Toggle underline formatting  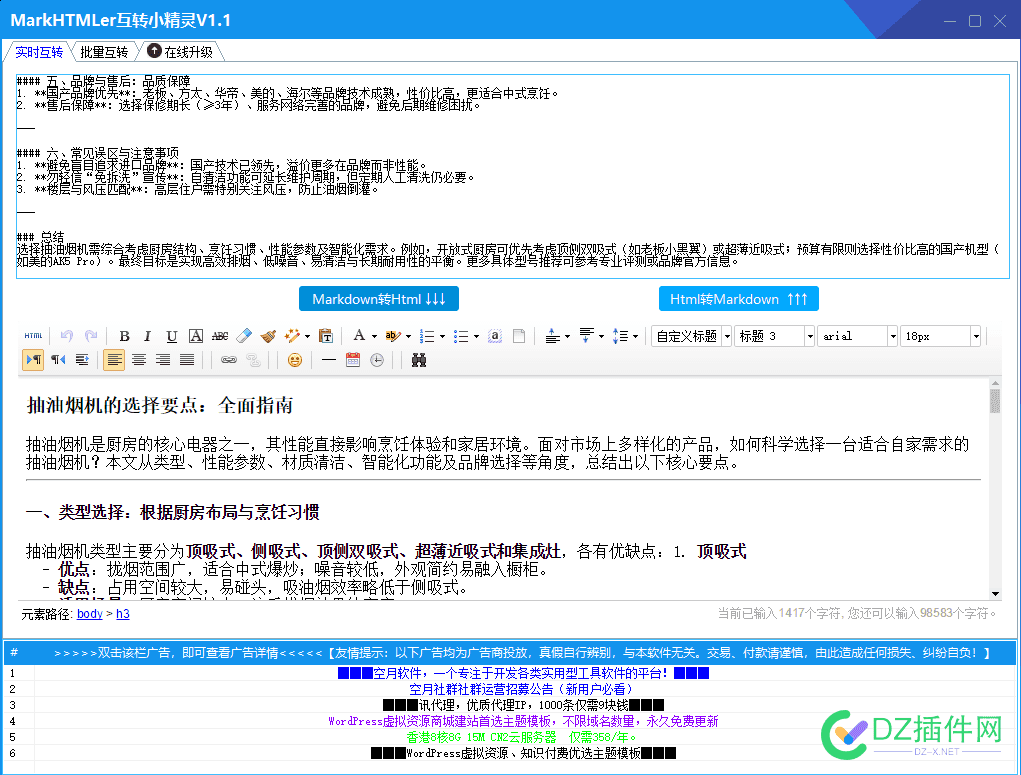[x=171, y=336]
